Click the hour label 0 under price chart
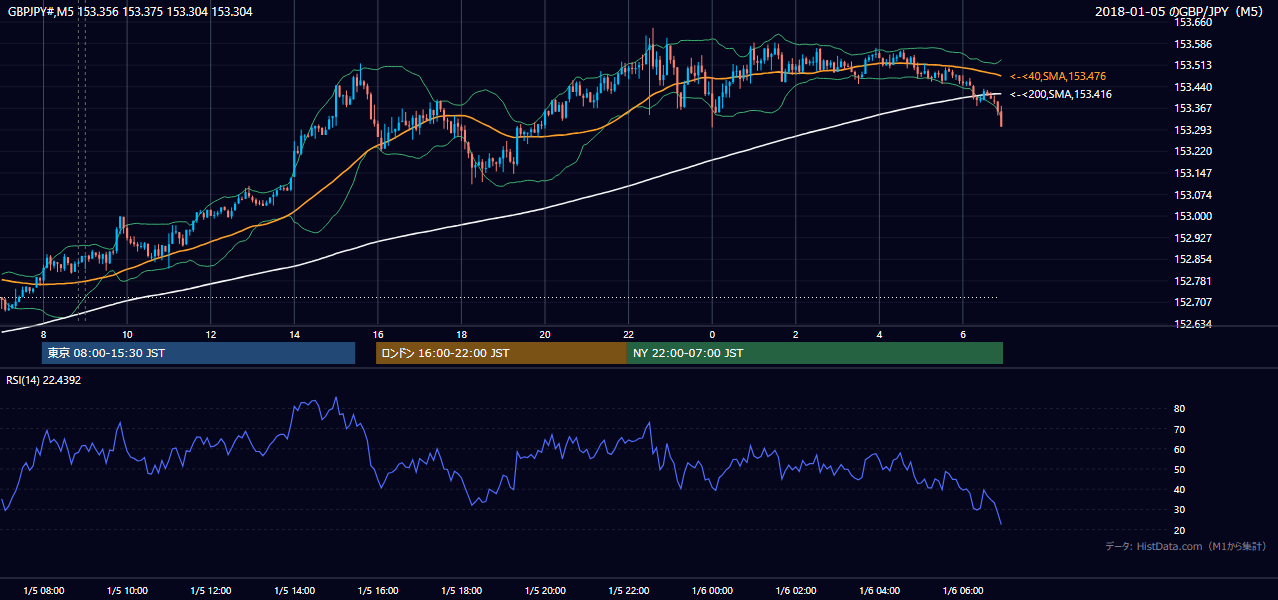Image resolution: width=1278 pixels, height=600 pixels. 712,334
